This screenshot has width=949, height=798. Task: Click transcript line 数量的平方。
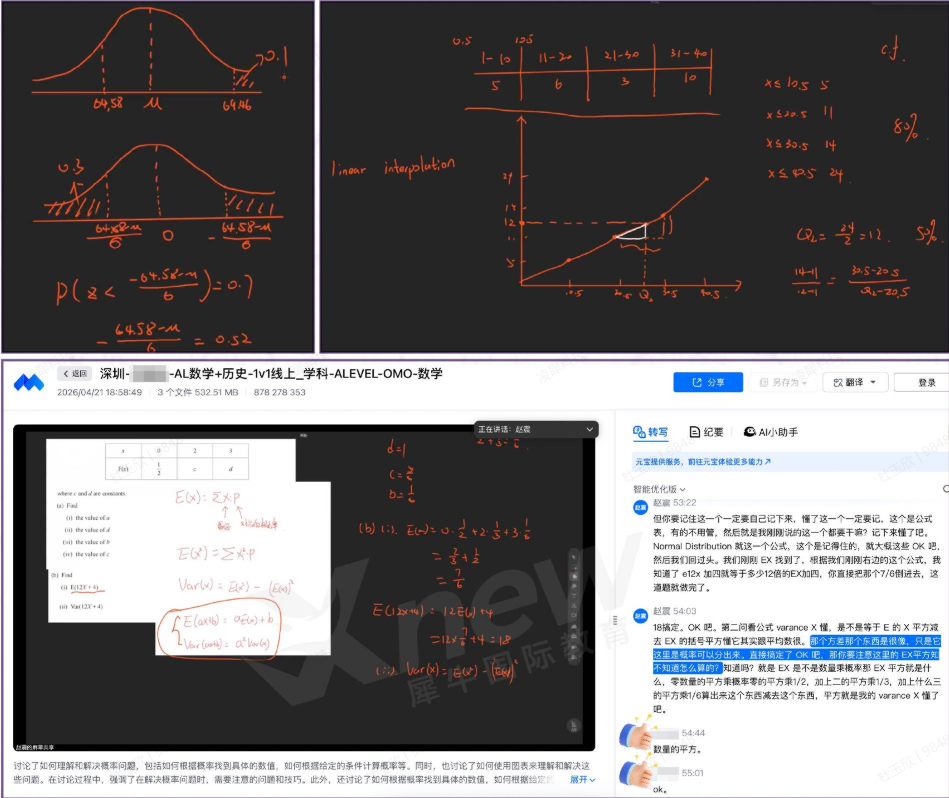coord(677,749)
